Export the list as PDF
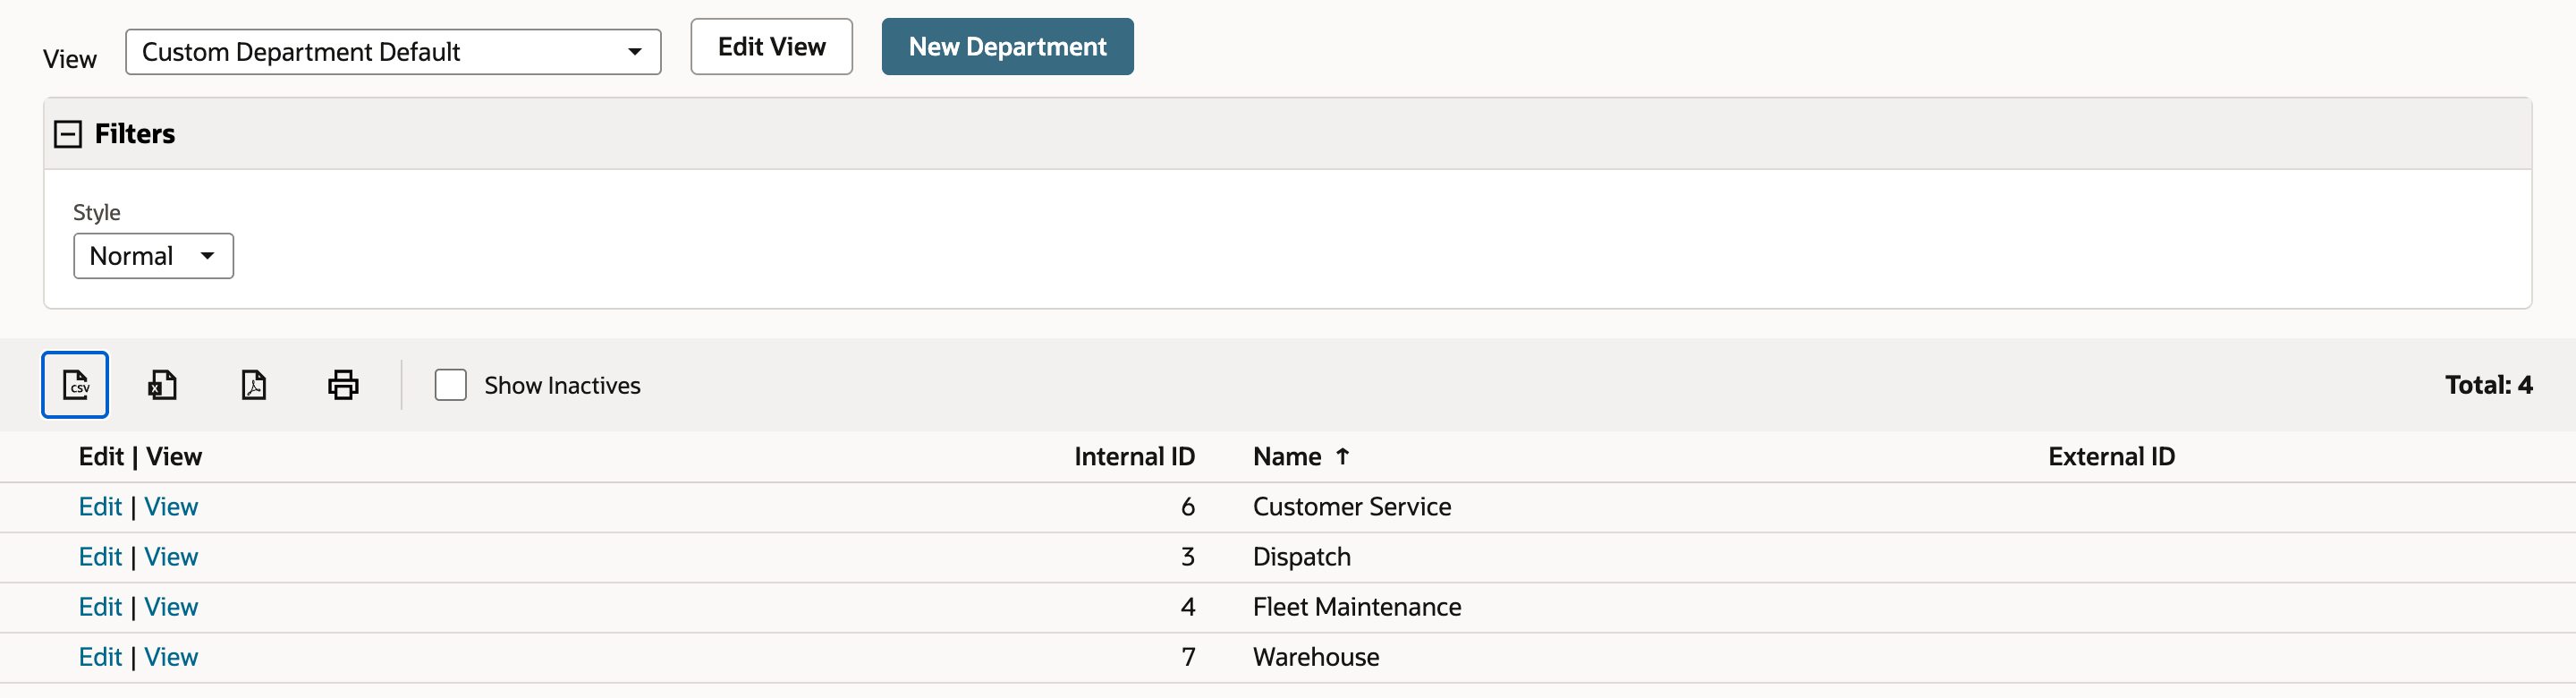This screenshot has width=2576, height=698. (x=253, y=385)
